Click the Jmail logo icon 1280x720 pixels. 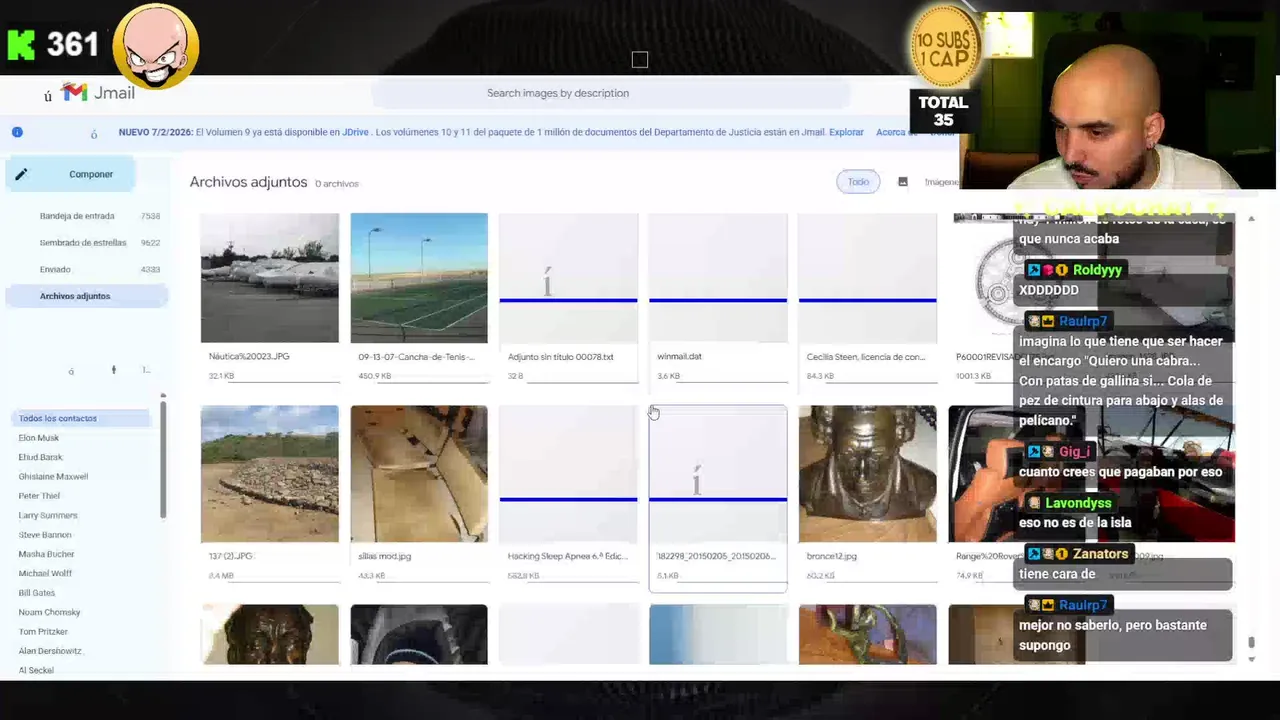(x=74, y=92)
